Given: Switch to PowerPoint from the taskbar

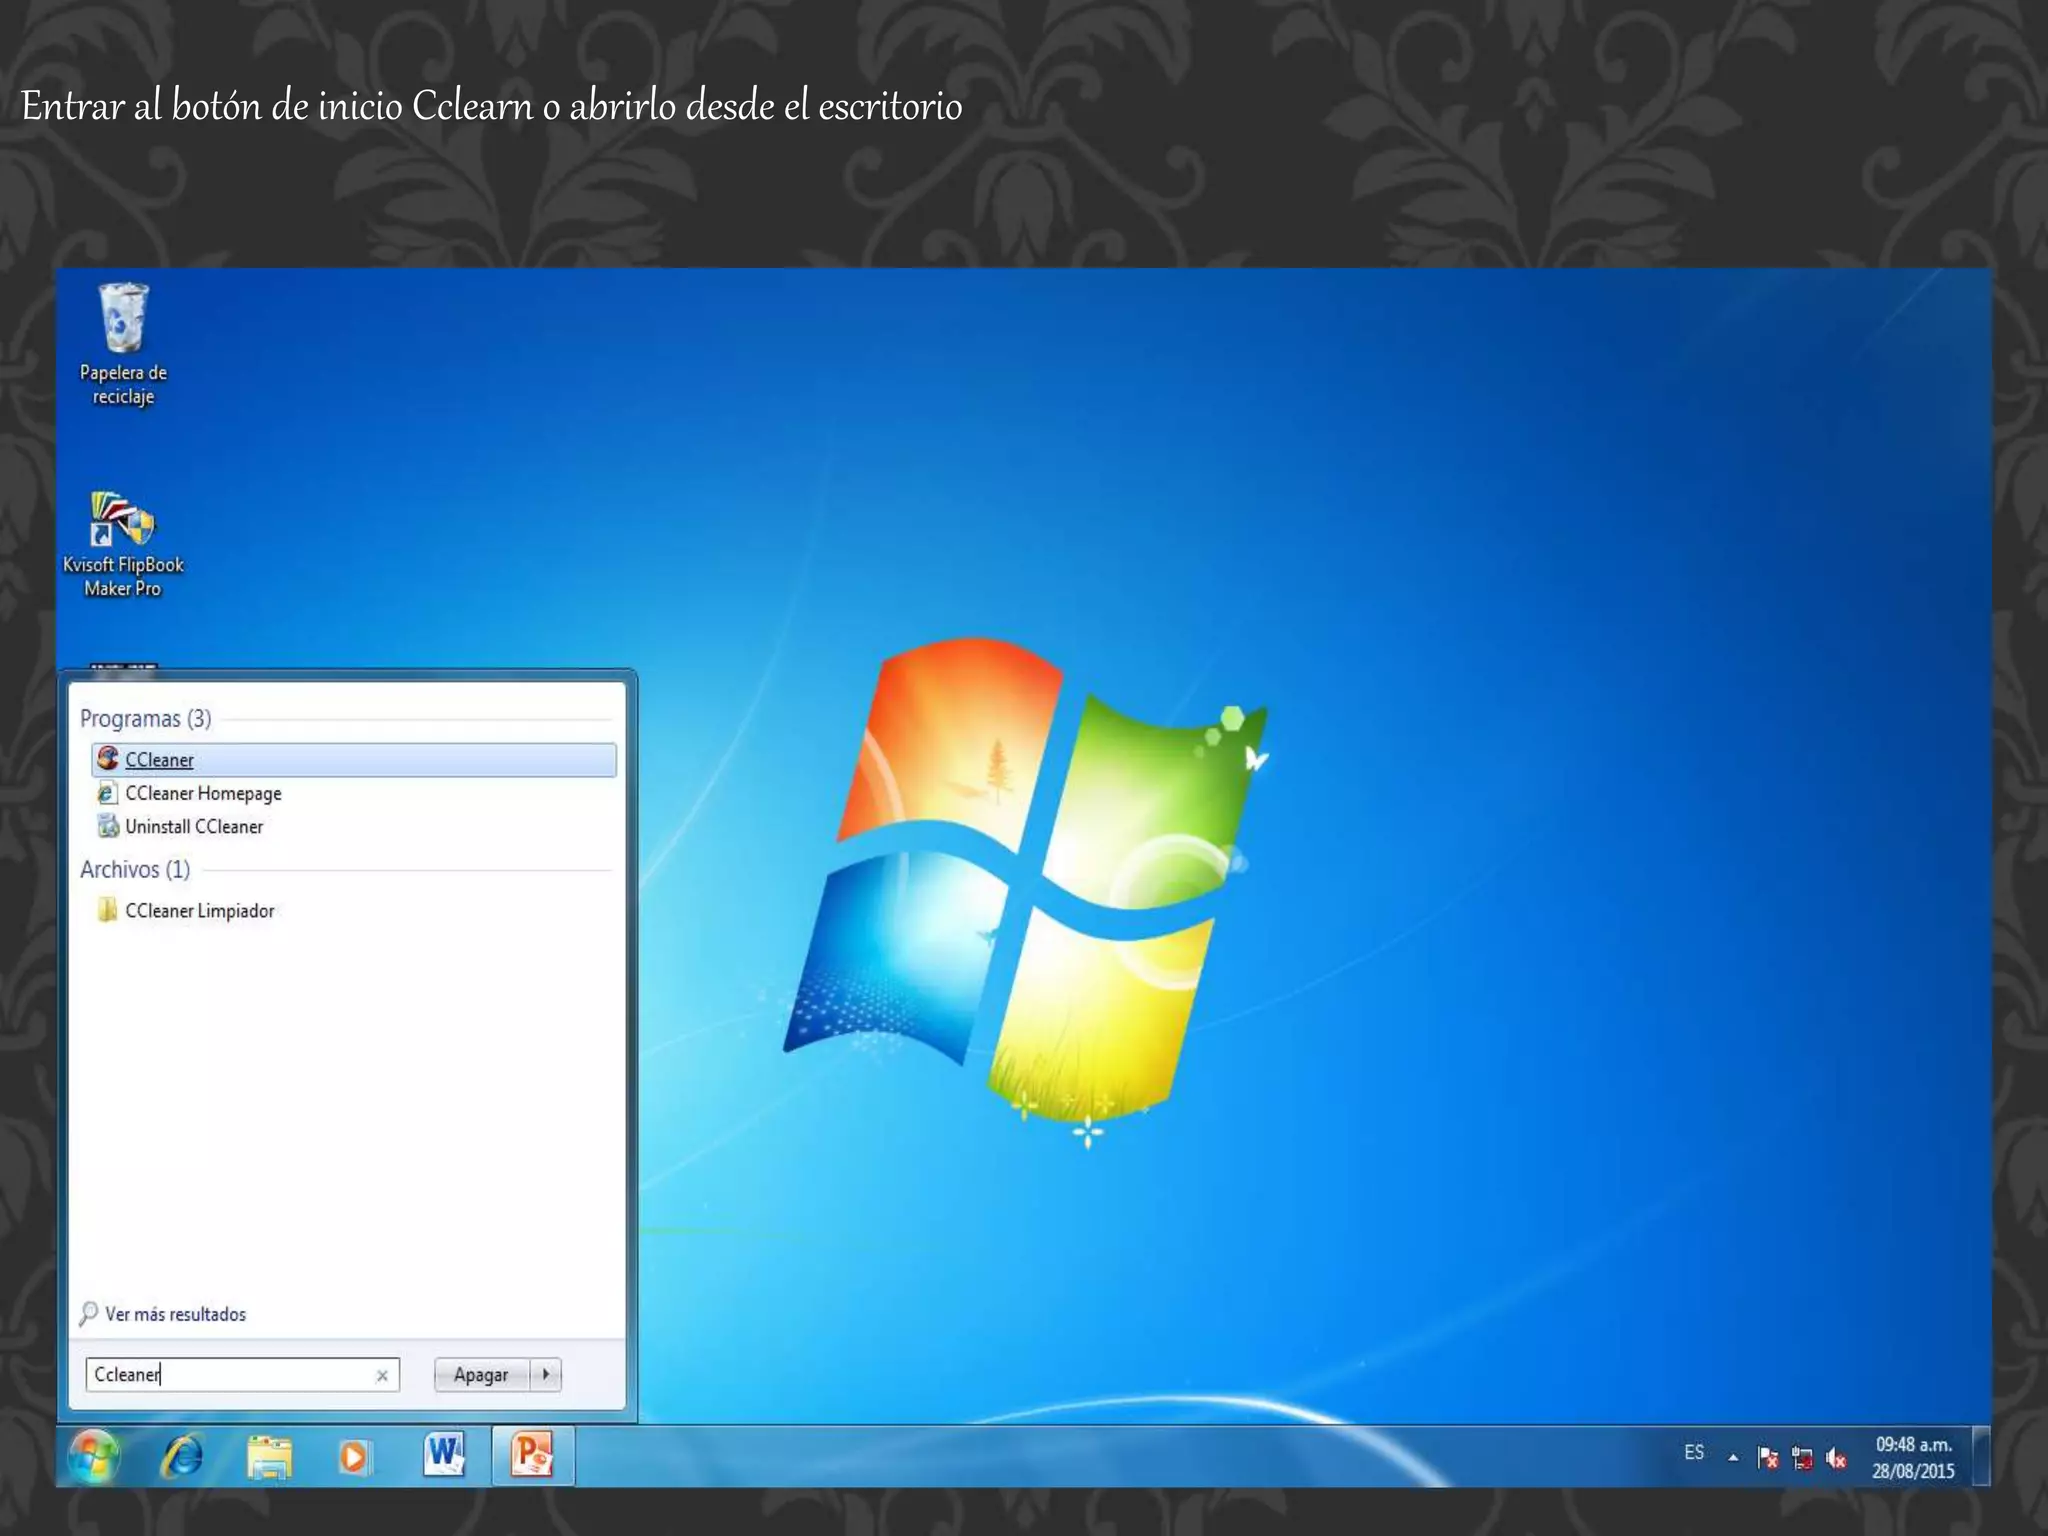Looking at the screenshot, I should (x=532, y=1455).
